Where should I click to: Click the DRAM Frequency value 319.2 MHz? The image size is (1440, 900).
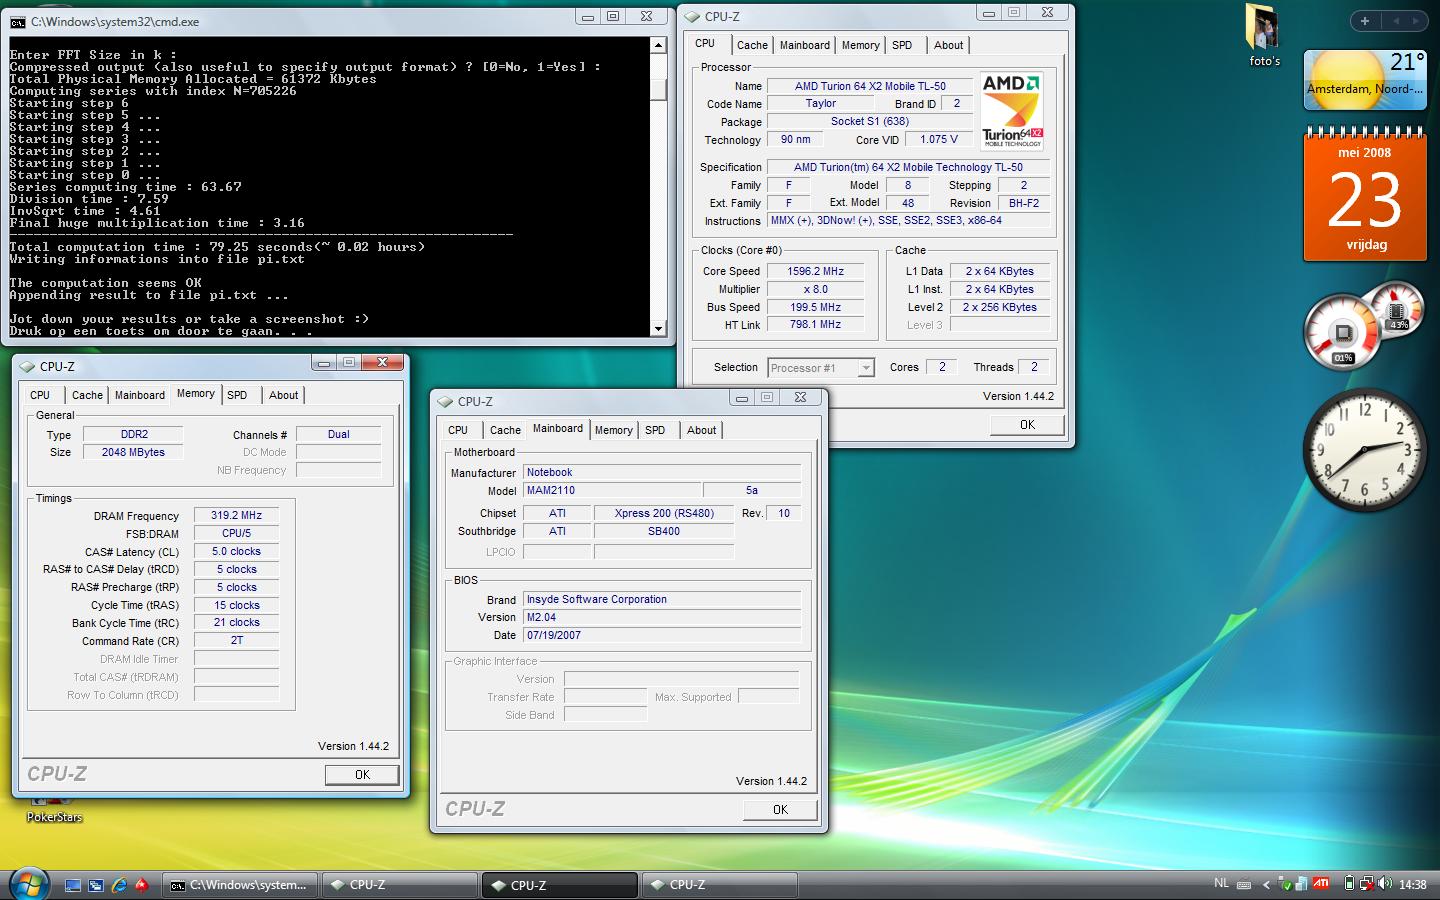pyautogui.click(x=236, y=516)
